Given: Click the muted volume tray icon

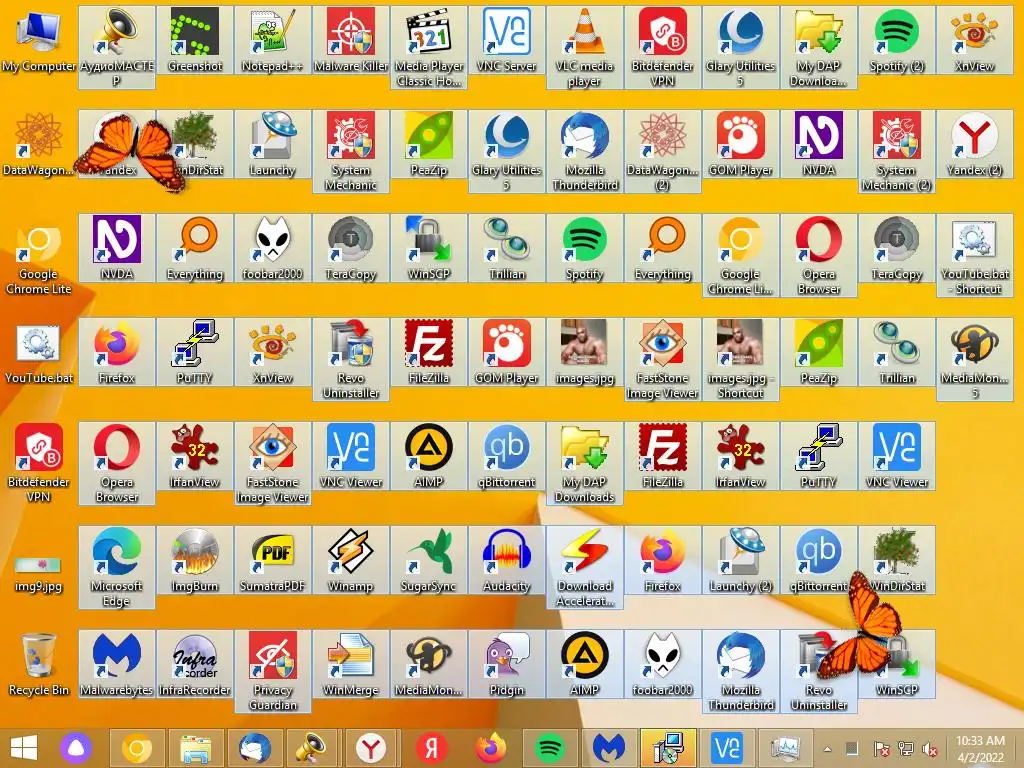Looking at the screenshot, I should click(930, 749).
